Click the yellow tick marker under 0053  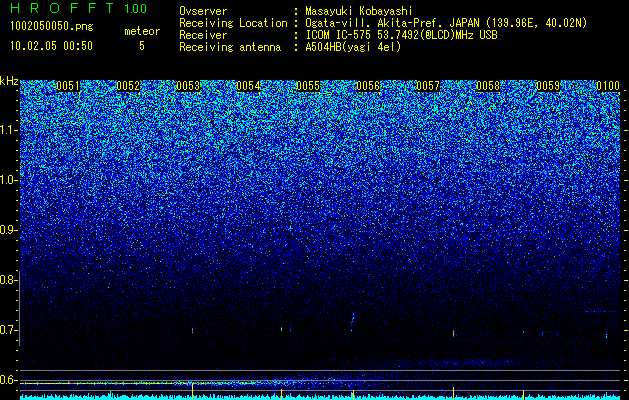point(193,390)
